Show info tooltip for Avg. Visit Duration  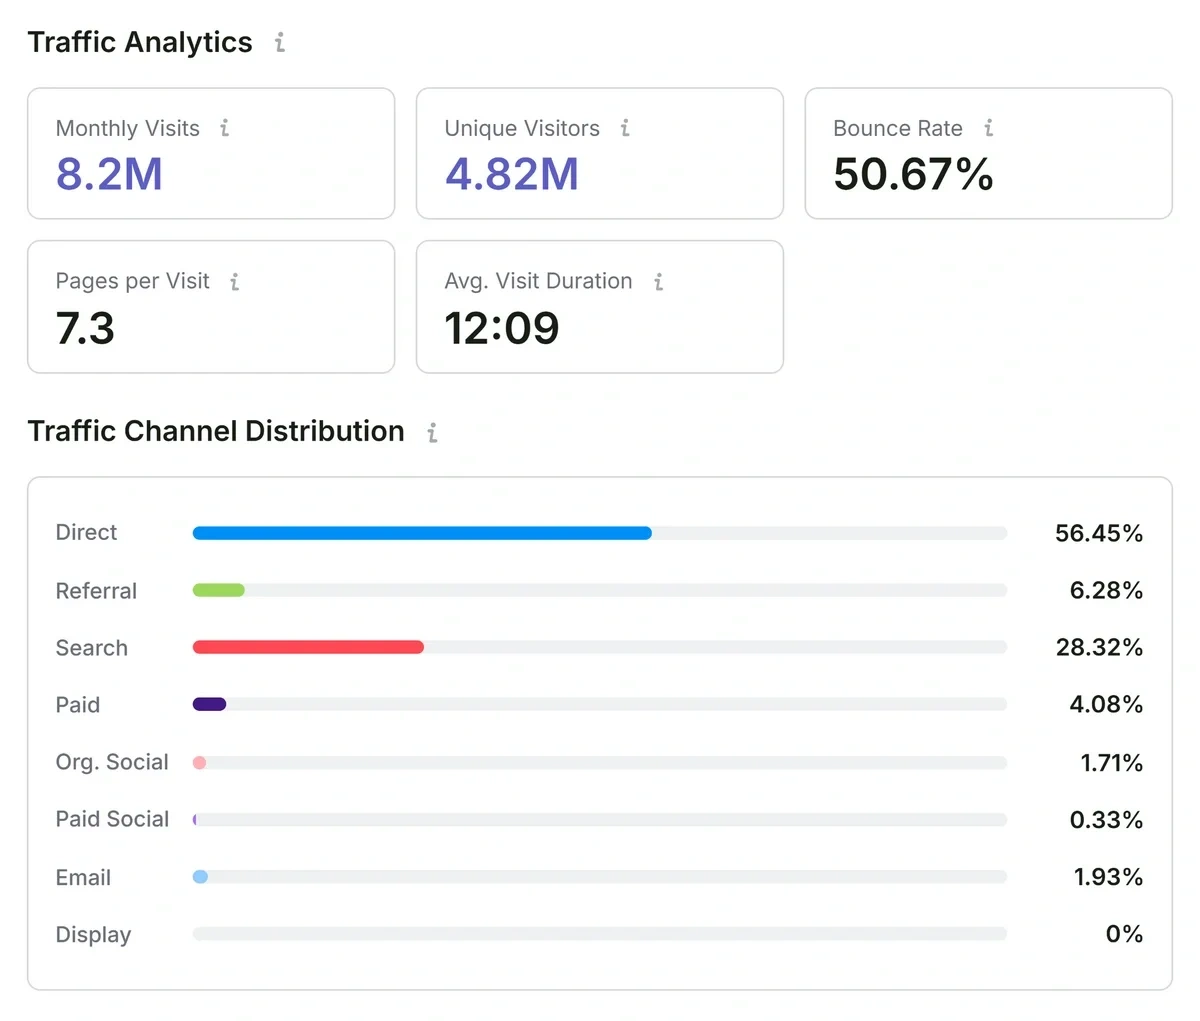(658, 282)
